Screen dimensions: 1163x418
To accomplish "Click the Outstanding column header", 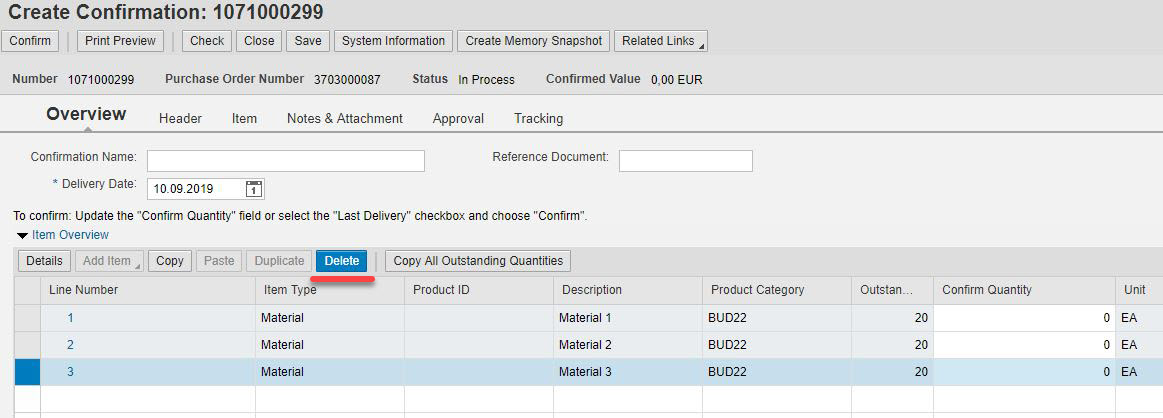I will point(892,290).
